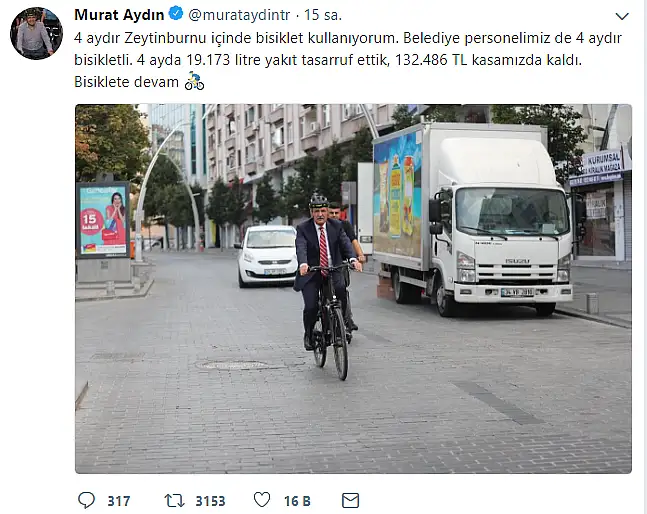Click the white car in the photo

click(267, 256)
